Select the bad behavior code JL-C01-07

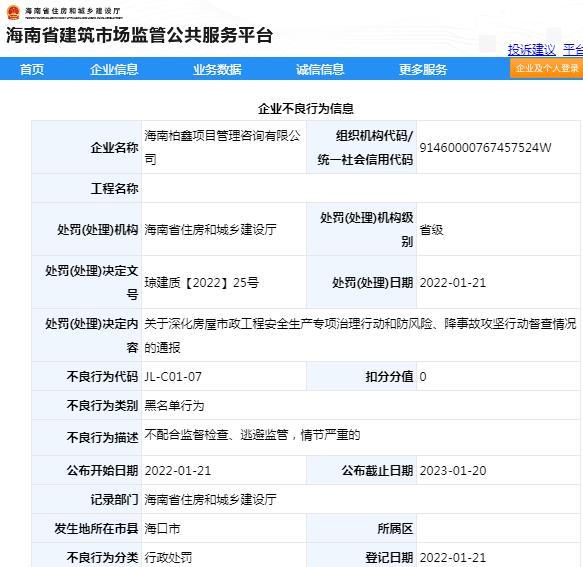click(173, 377)
